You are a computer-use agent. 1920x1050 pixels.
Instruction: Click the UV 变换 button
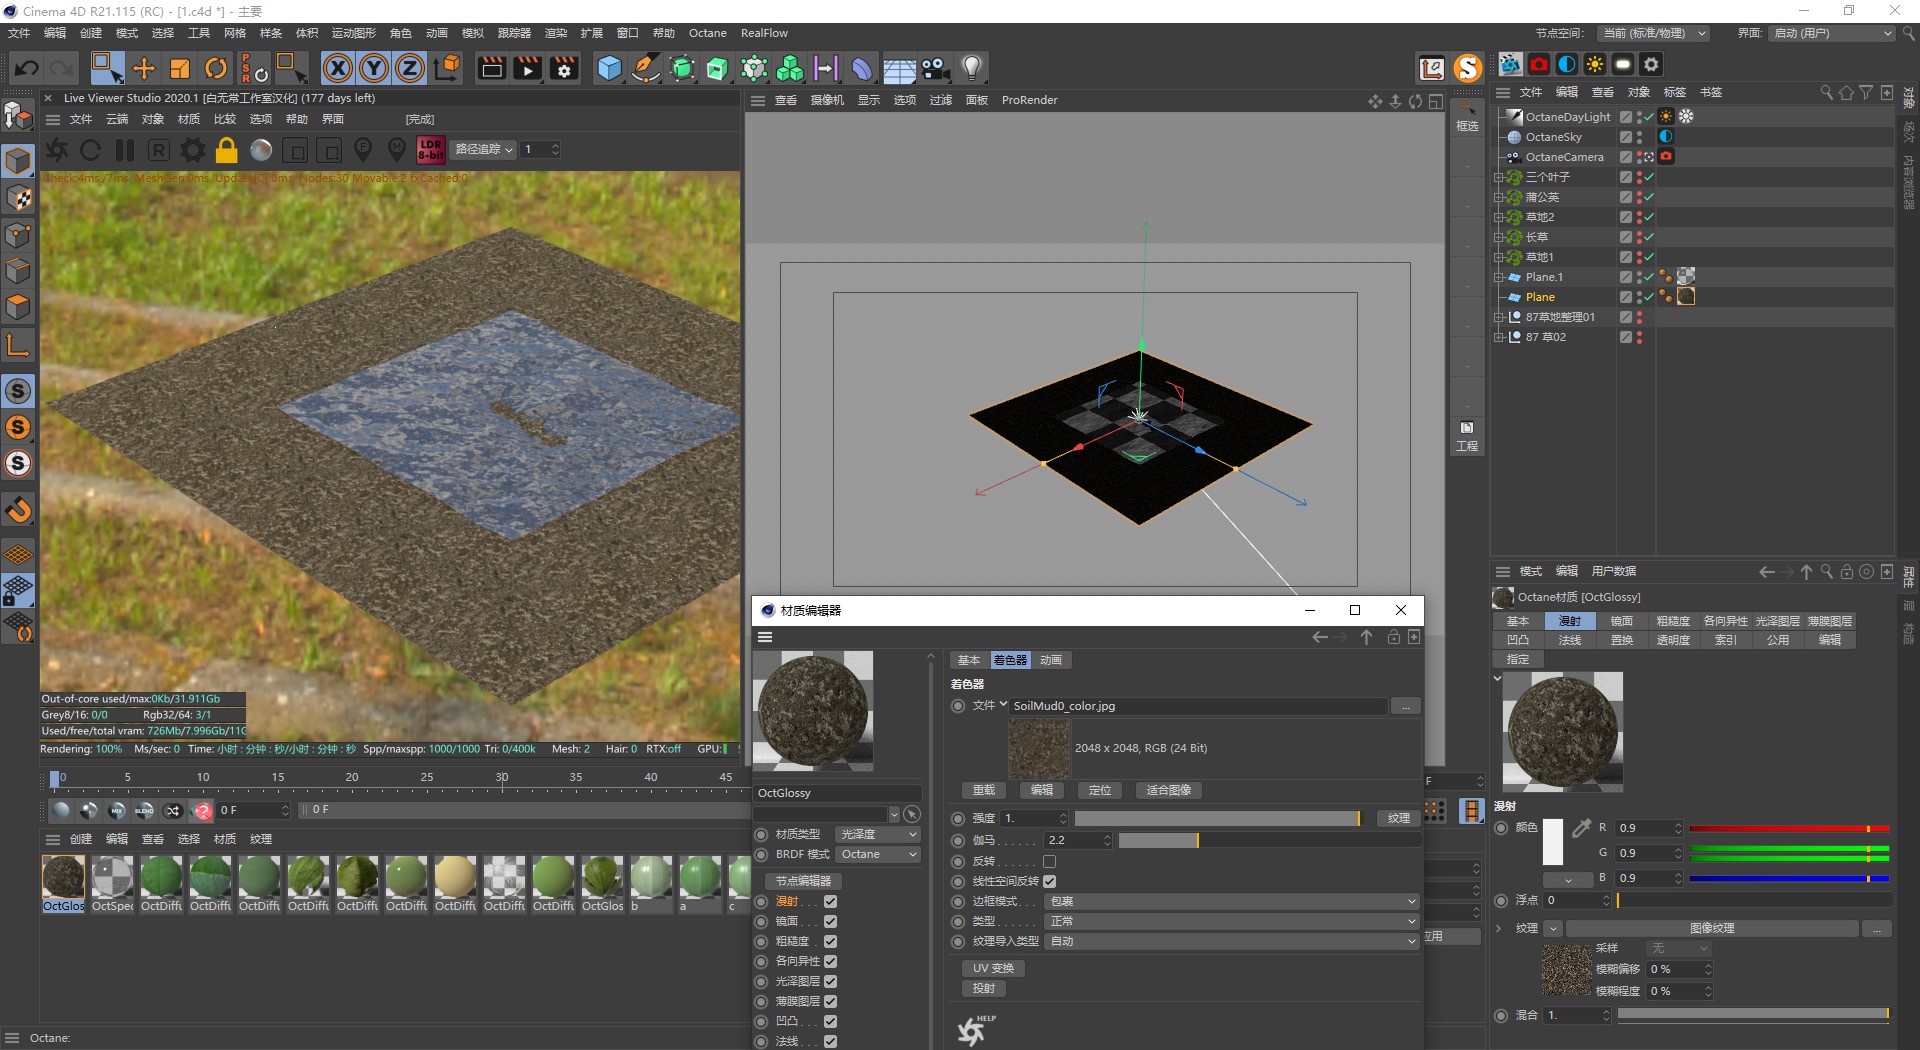click(993, 968)
